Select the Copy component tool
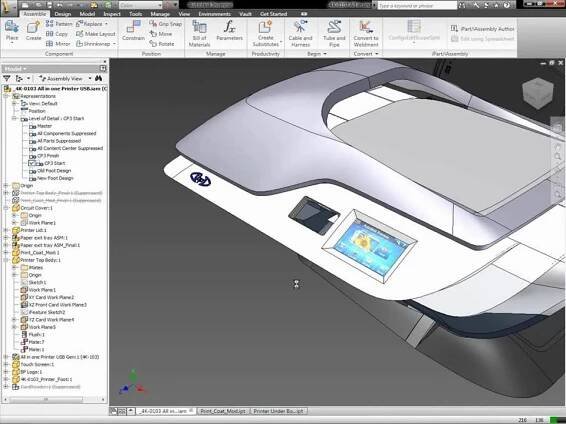This screenshot has width=566, height=424. 57,34
